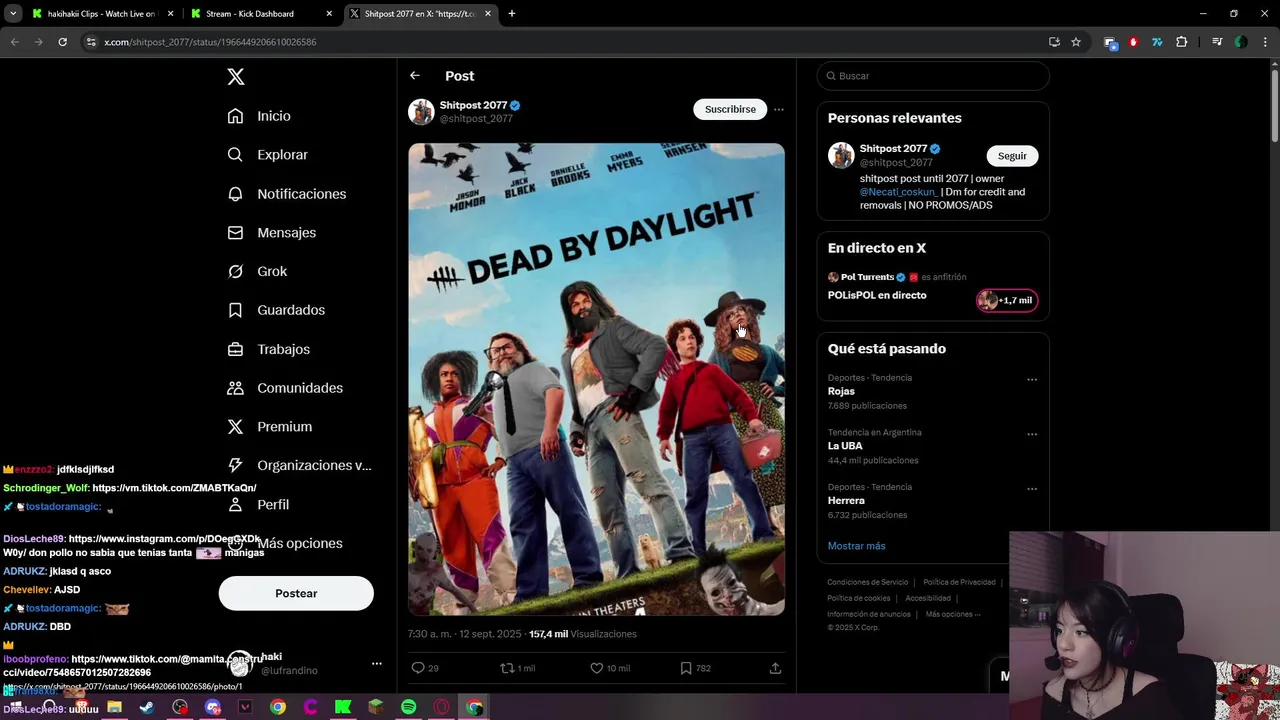Image resolution: width=1280 pixels, height=720 pixels.
Task: Open the 7TV extension
Action: [x=1157, y=42]
